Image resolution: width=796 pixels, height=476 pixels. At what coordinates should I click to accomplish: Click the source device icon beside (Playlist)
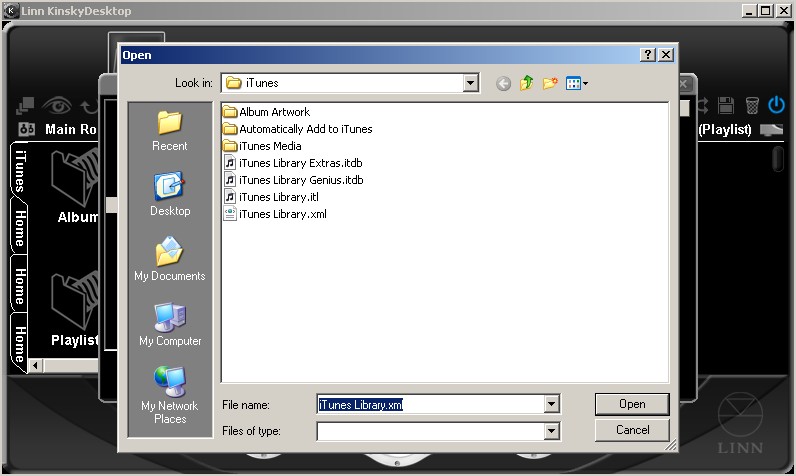pos(771,130)
